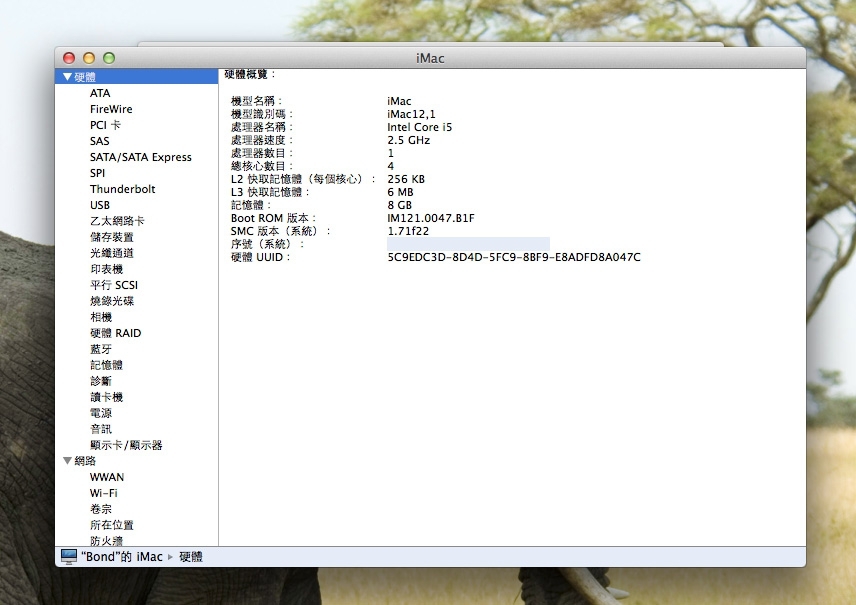Click the SMC 版本（系統） label

click(281, 231)
